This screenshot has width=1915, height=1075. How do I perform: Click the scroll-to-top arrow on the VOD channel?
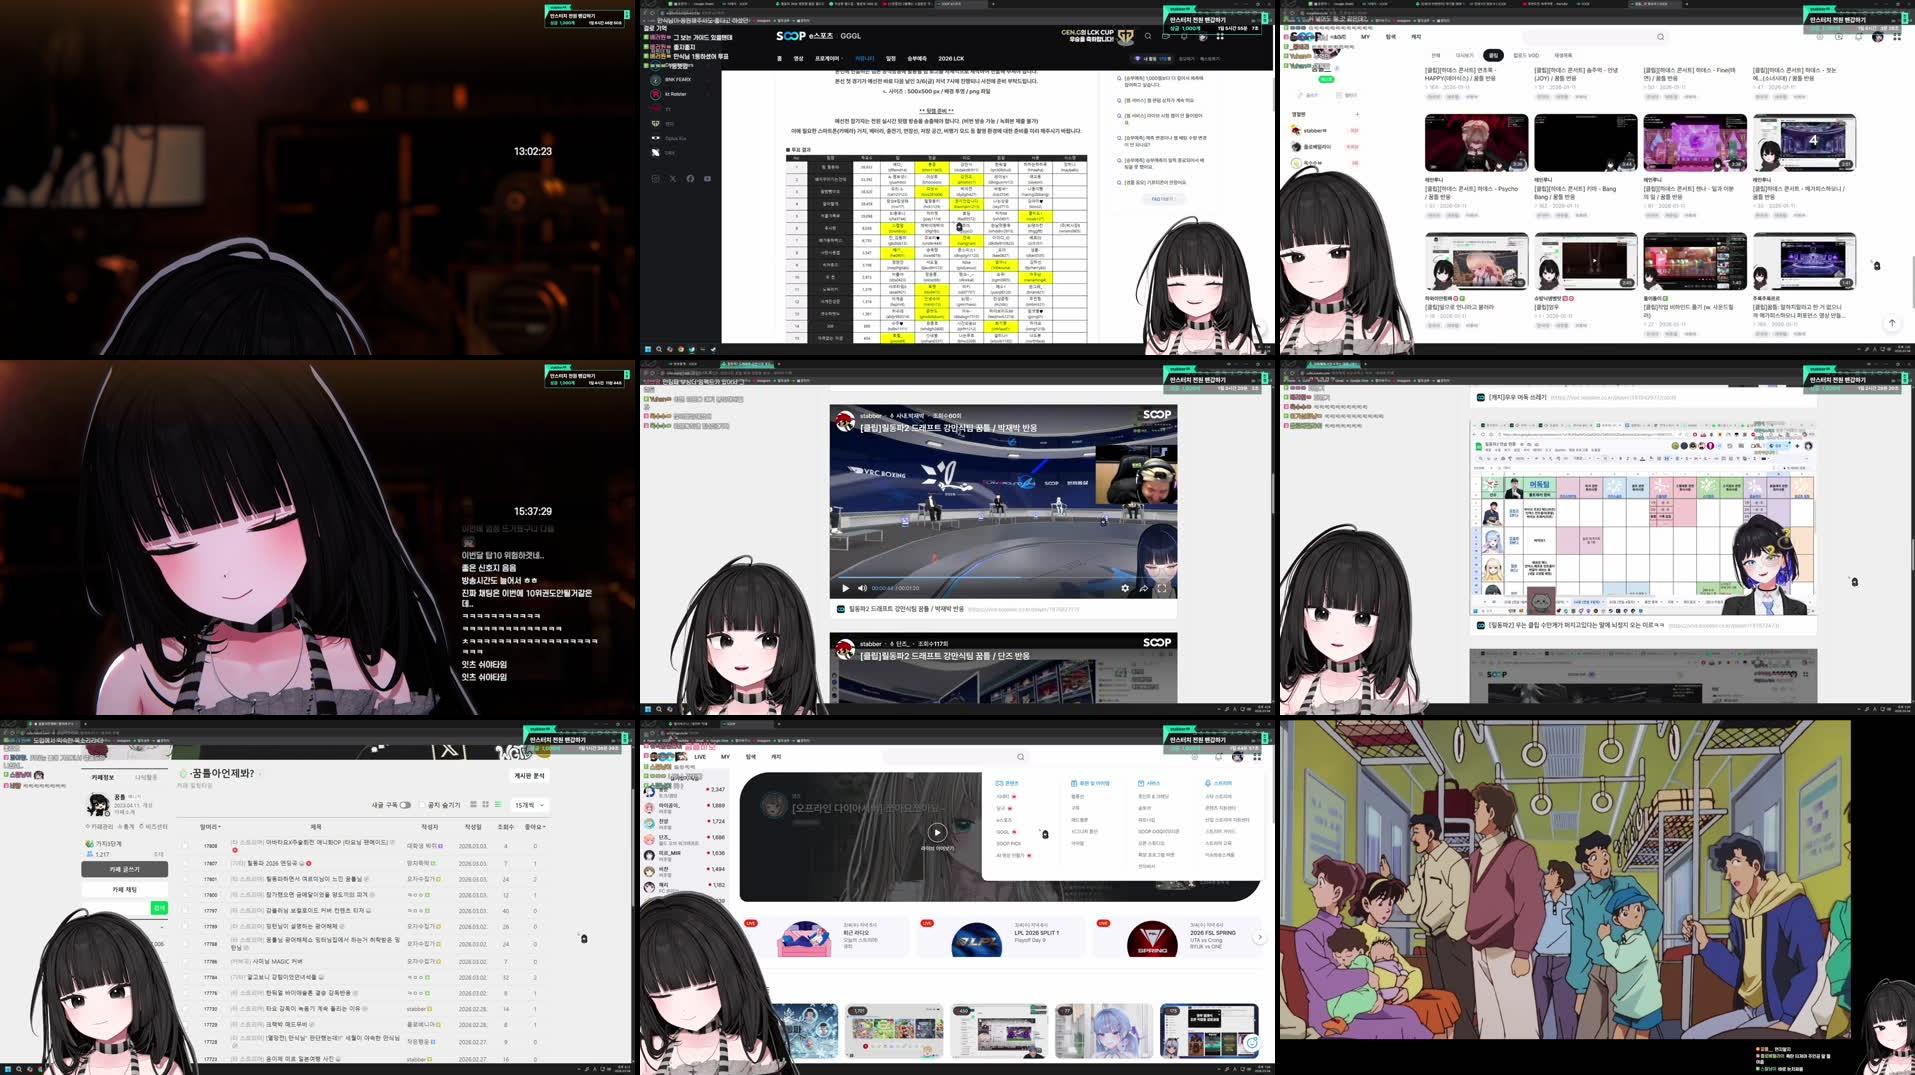pos(1891,323)
